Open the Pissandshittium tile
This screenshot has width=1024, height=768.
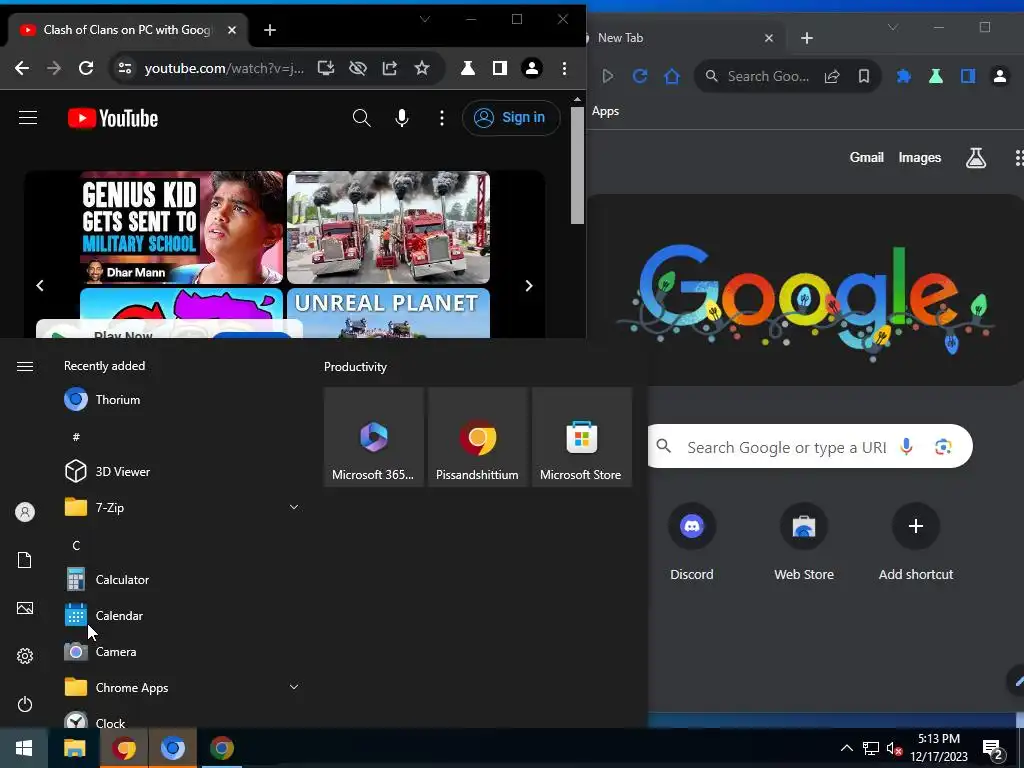point(477,437)
